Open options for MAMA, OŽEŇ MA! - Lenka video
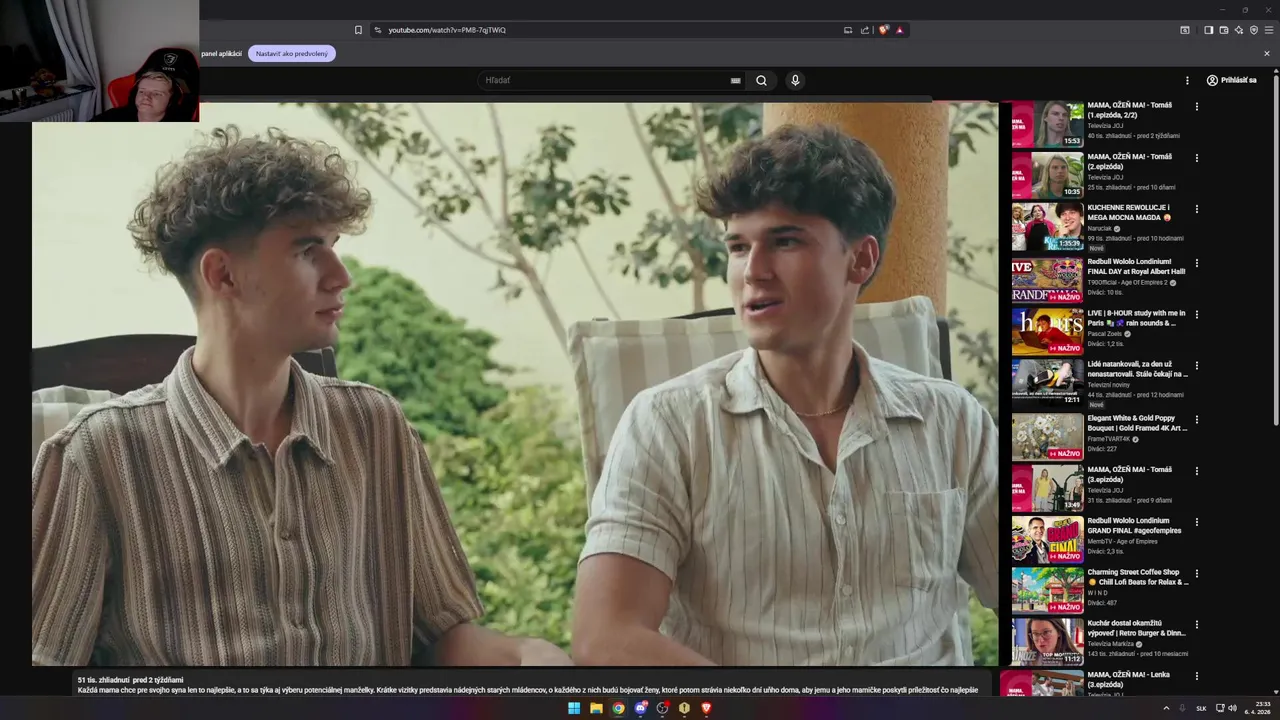 point(1196,676)
